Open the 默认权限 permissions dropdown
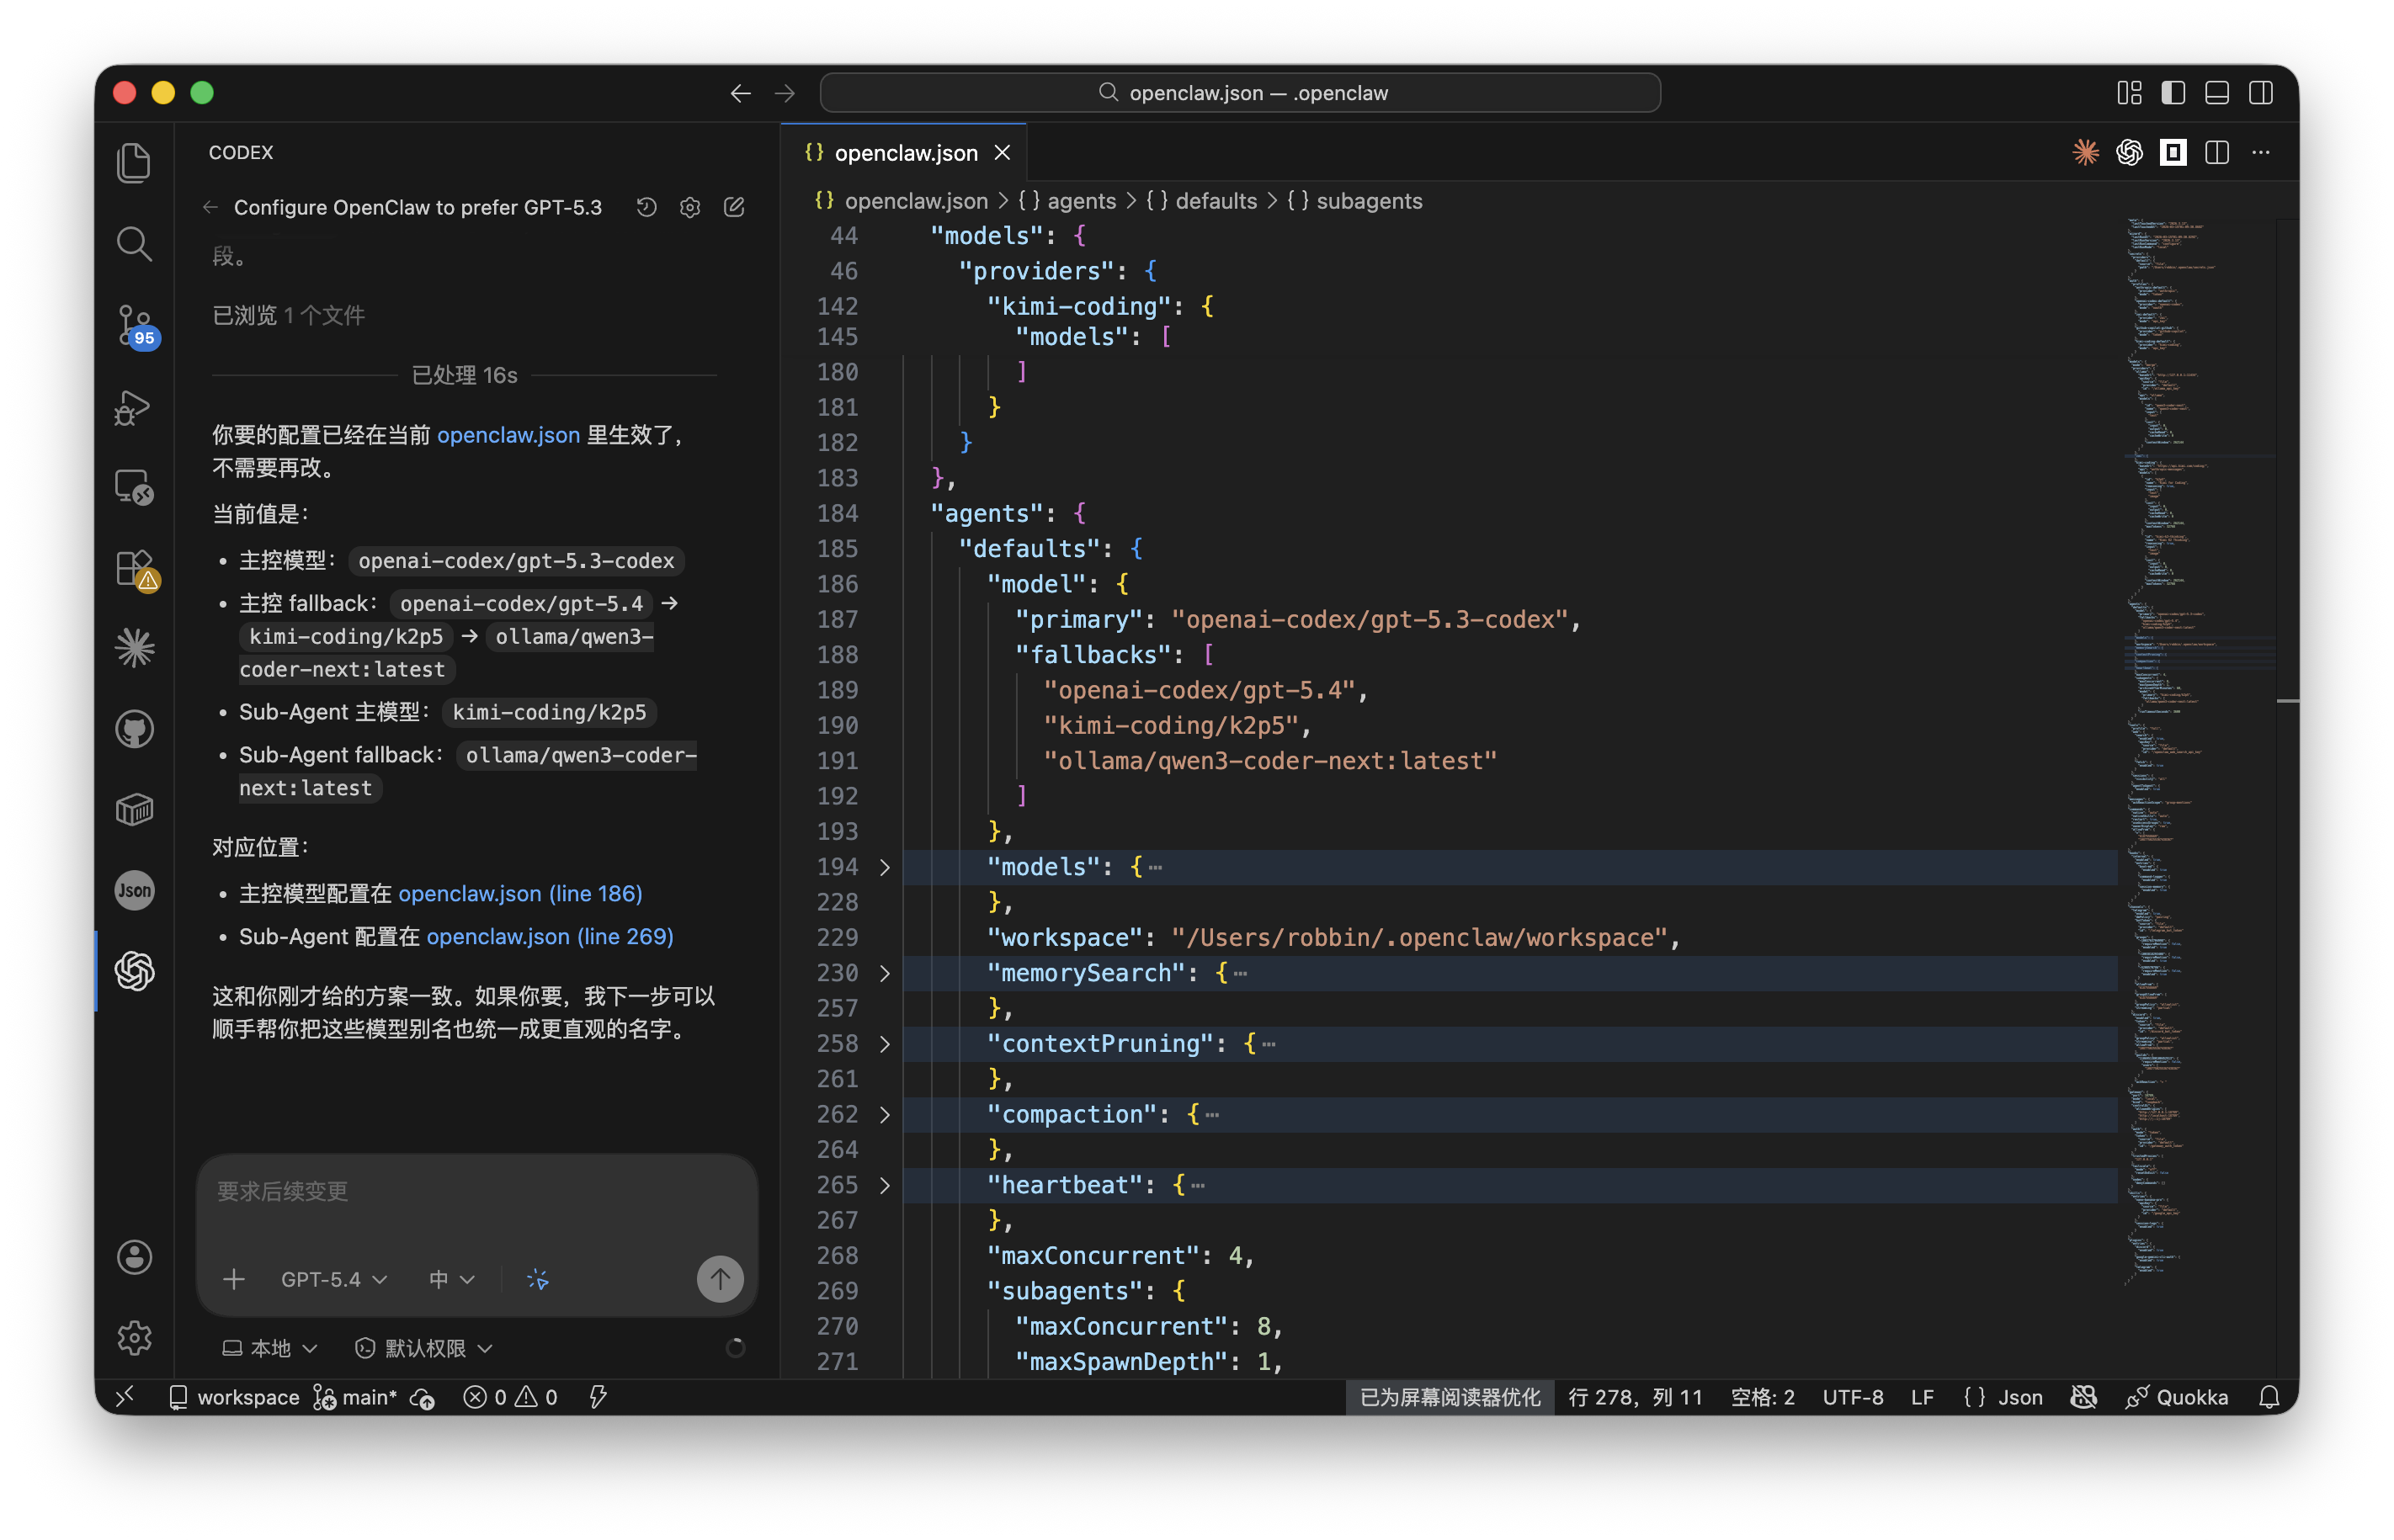 424,1348
